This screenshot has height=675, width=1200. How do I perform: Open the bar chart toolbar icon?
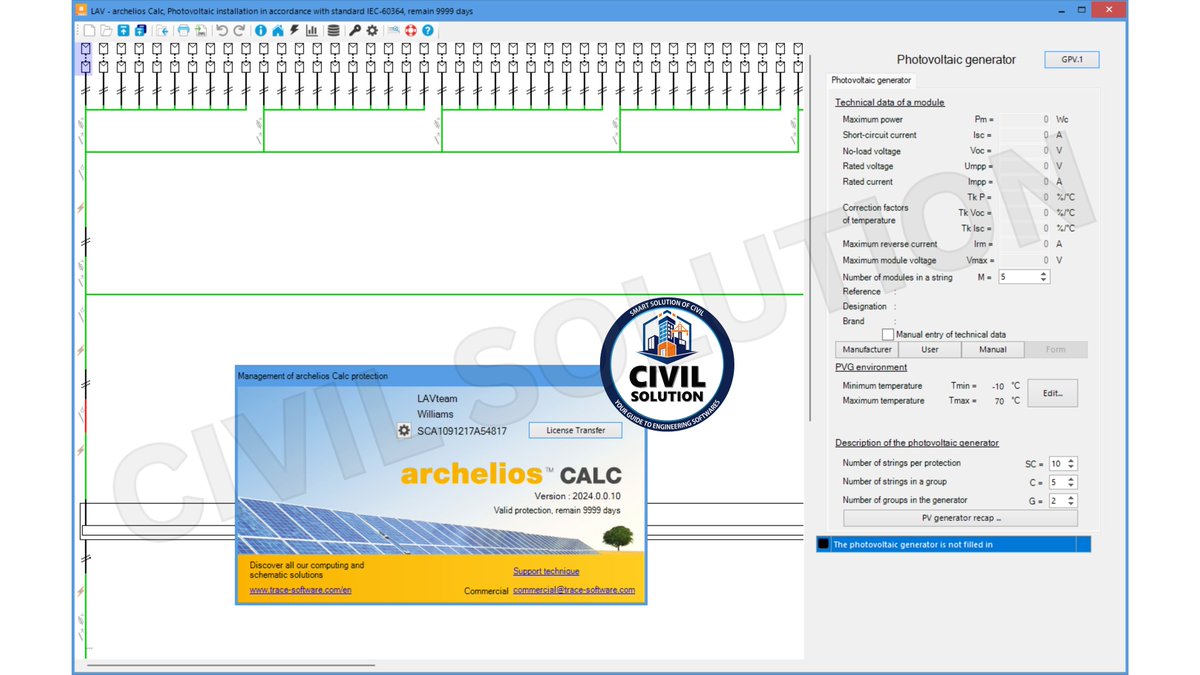pos(312,31)
